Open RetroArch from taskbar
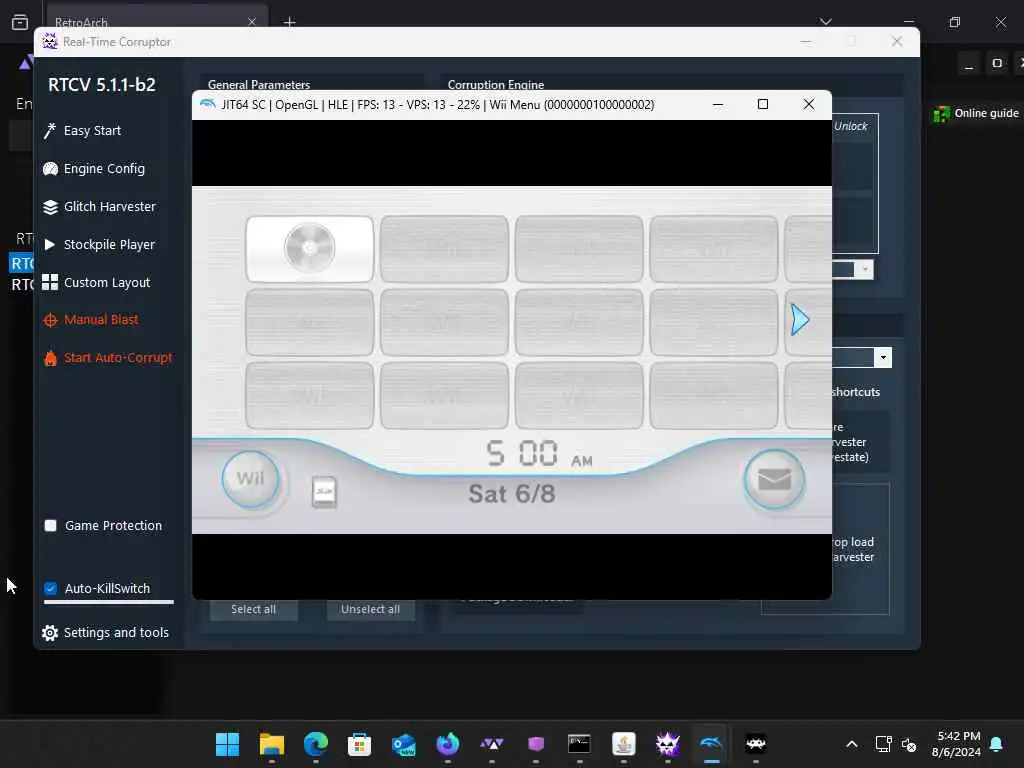1024x768 pixels. pyautogui.click(x=756, y=744)
